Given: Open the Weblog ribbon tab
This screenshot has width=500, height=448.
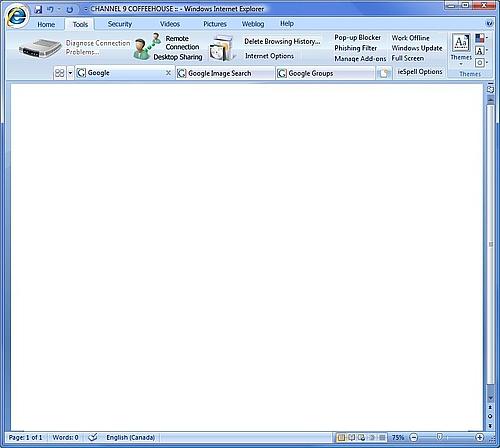Looking at the screenshot, I should pos(253,24).
